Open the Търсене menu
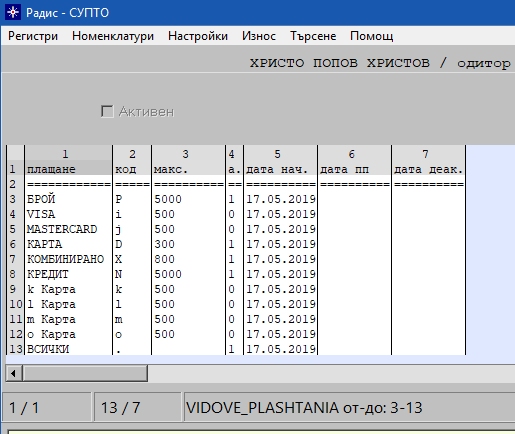Viewport: 515px width, 434px height. click(x=313, y=36)
